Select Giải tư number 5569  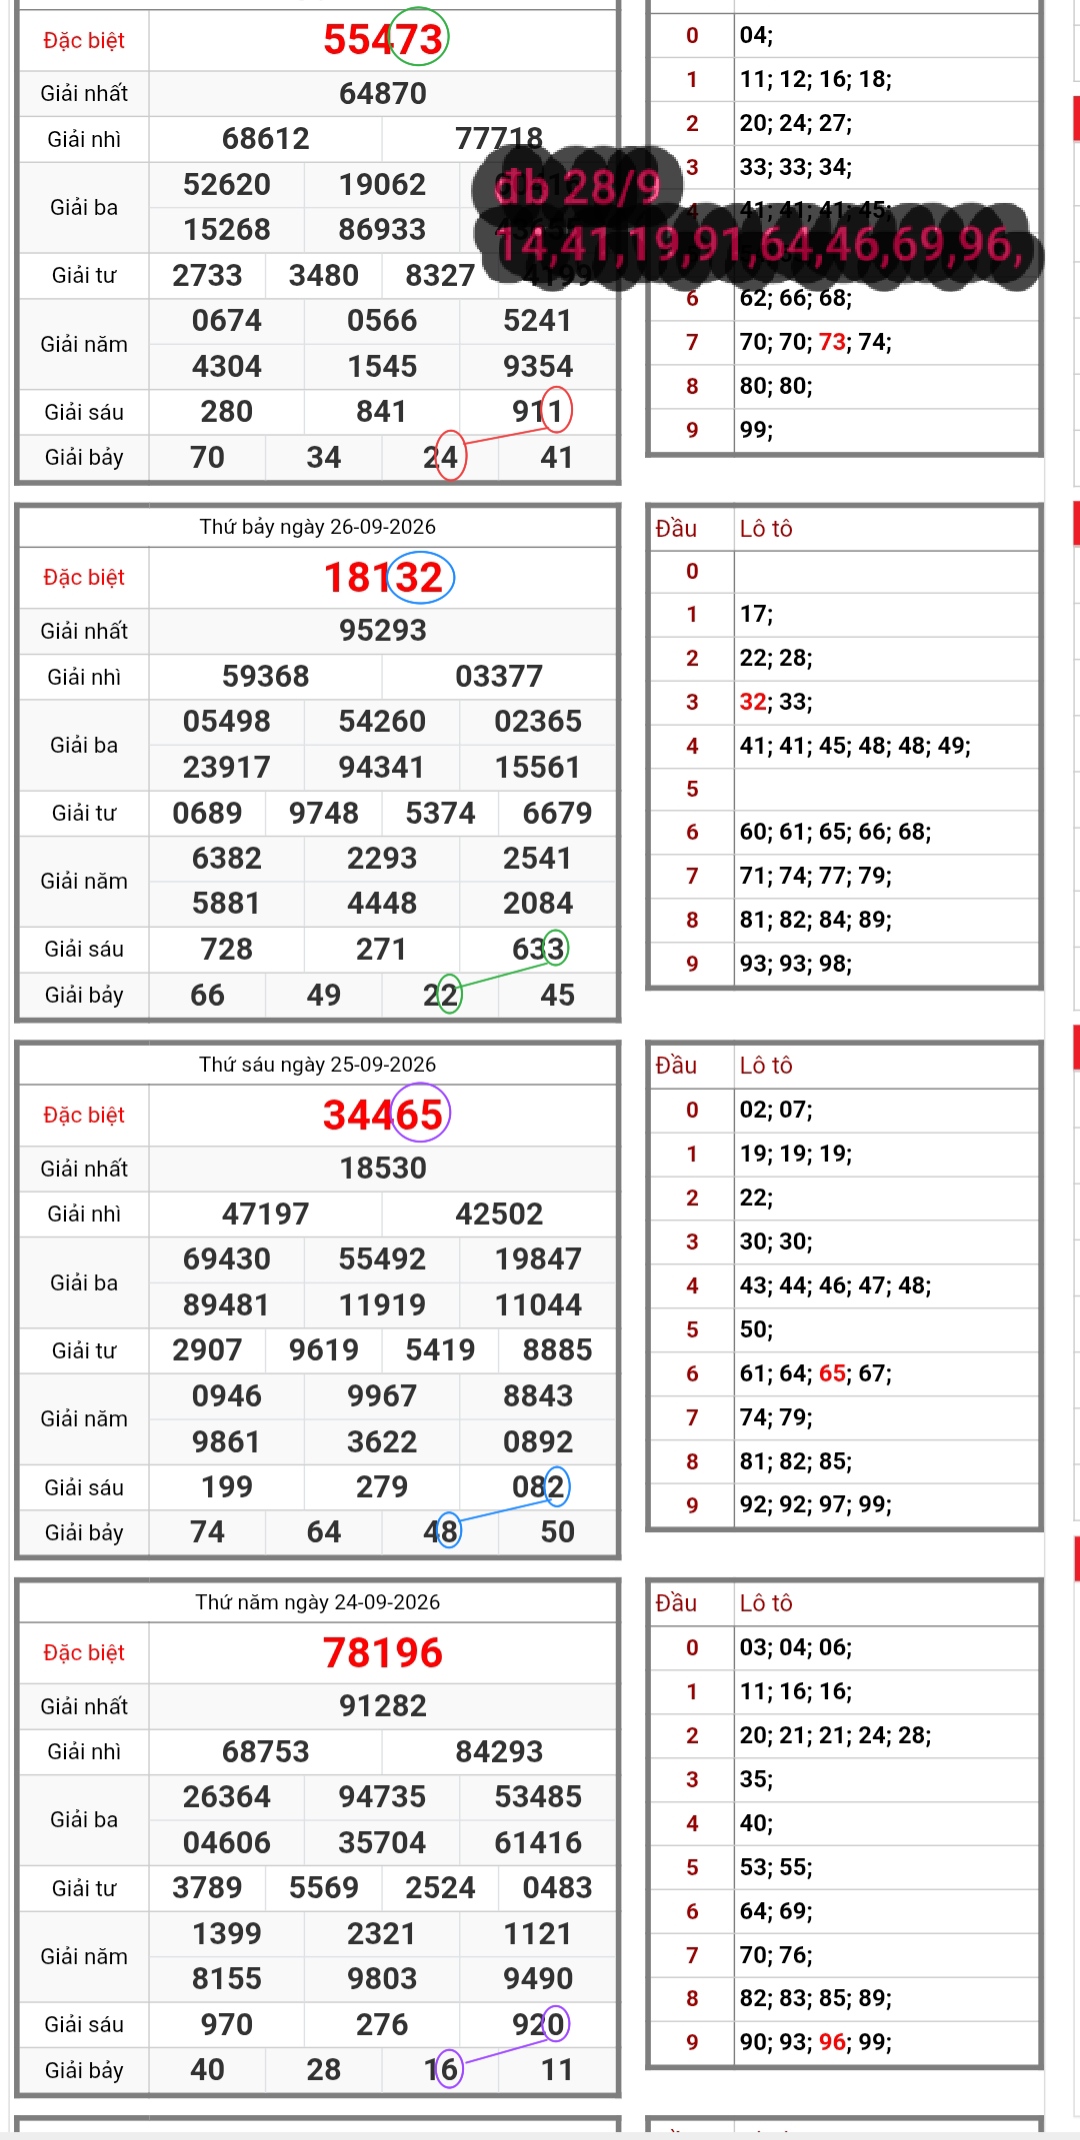[324, 1888]
